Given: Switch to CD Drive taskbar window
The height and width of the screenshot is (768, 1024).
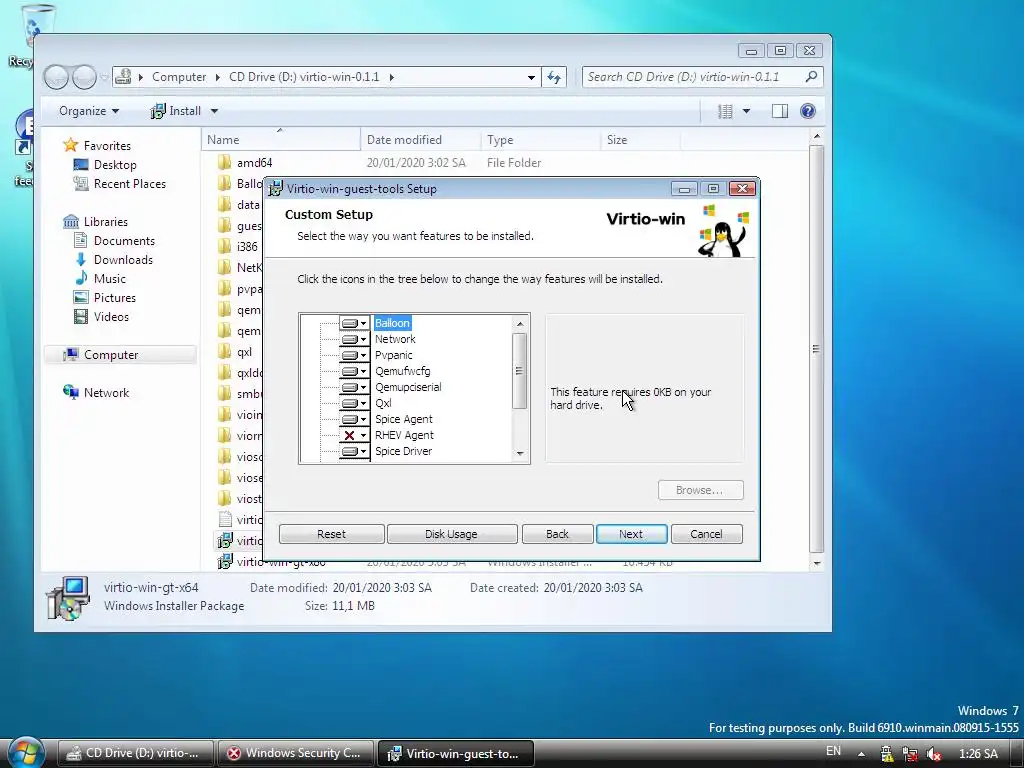Looking at the screenshot, I should point(136,753).
